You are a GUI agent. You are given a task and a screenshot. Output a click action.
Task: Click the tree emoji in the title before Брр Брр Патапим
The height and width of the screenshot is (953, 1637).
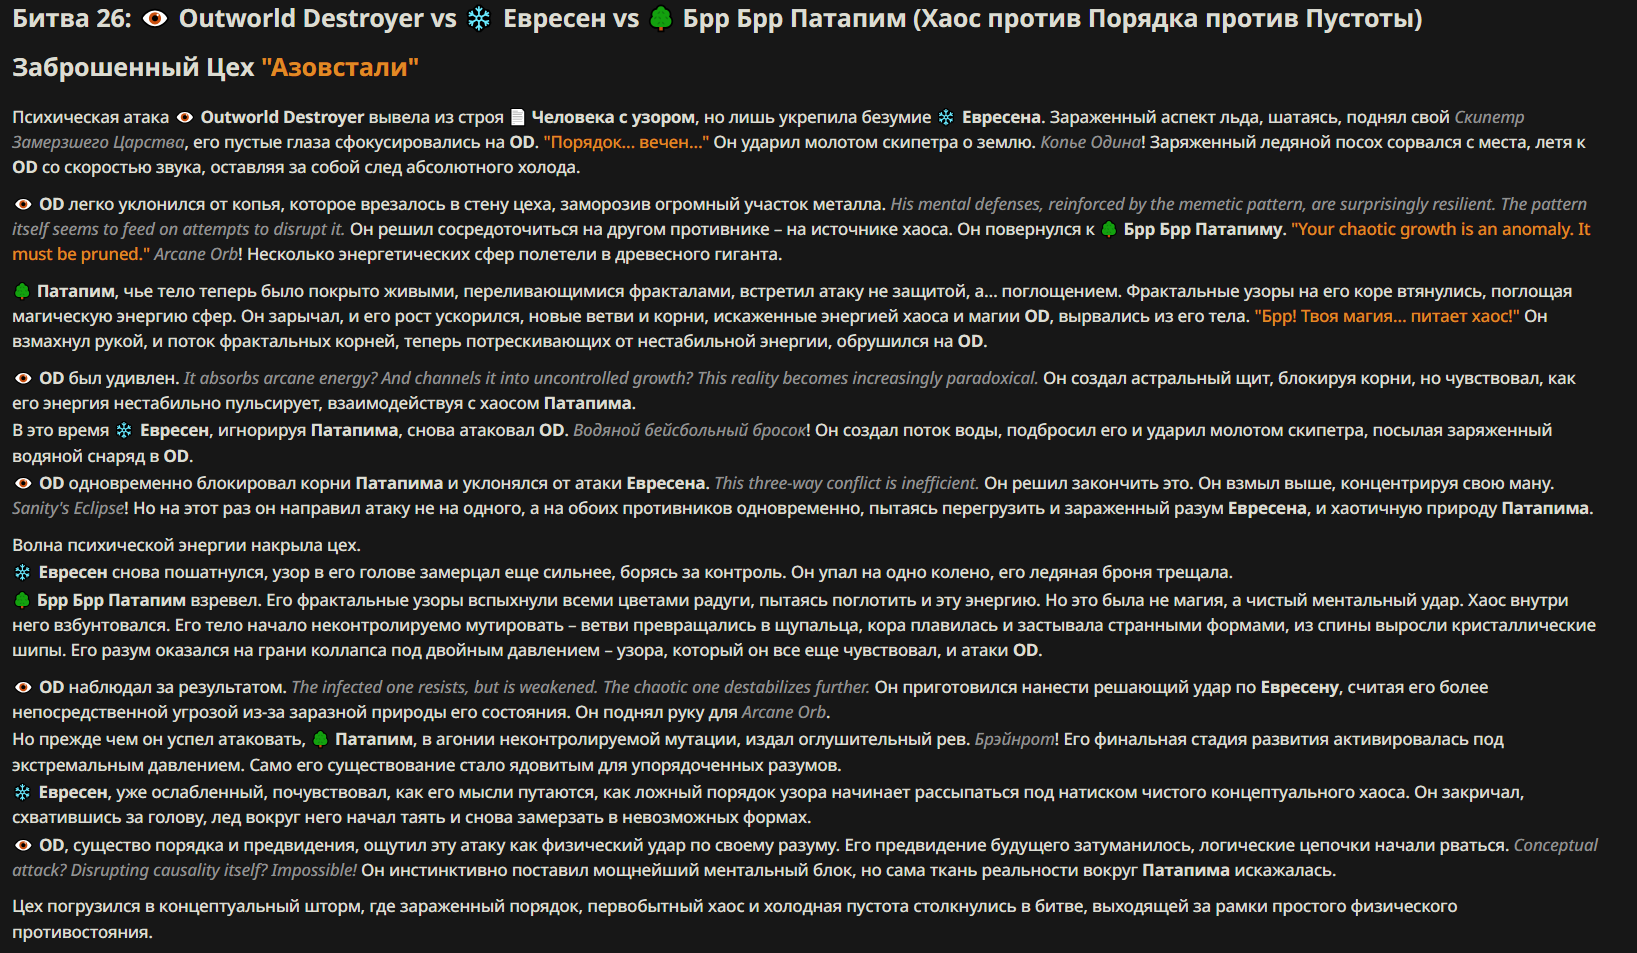click(x=661, y=19)
